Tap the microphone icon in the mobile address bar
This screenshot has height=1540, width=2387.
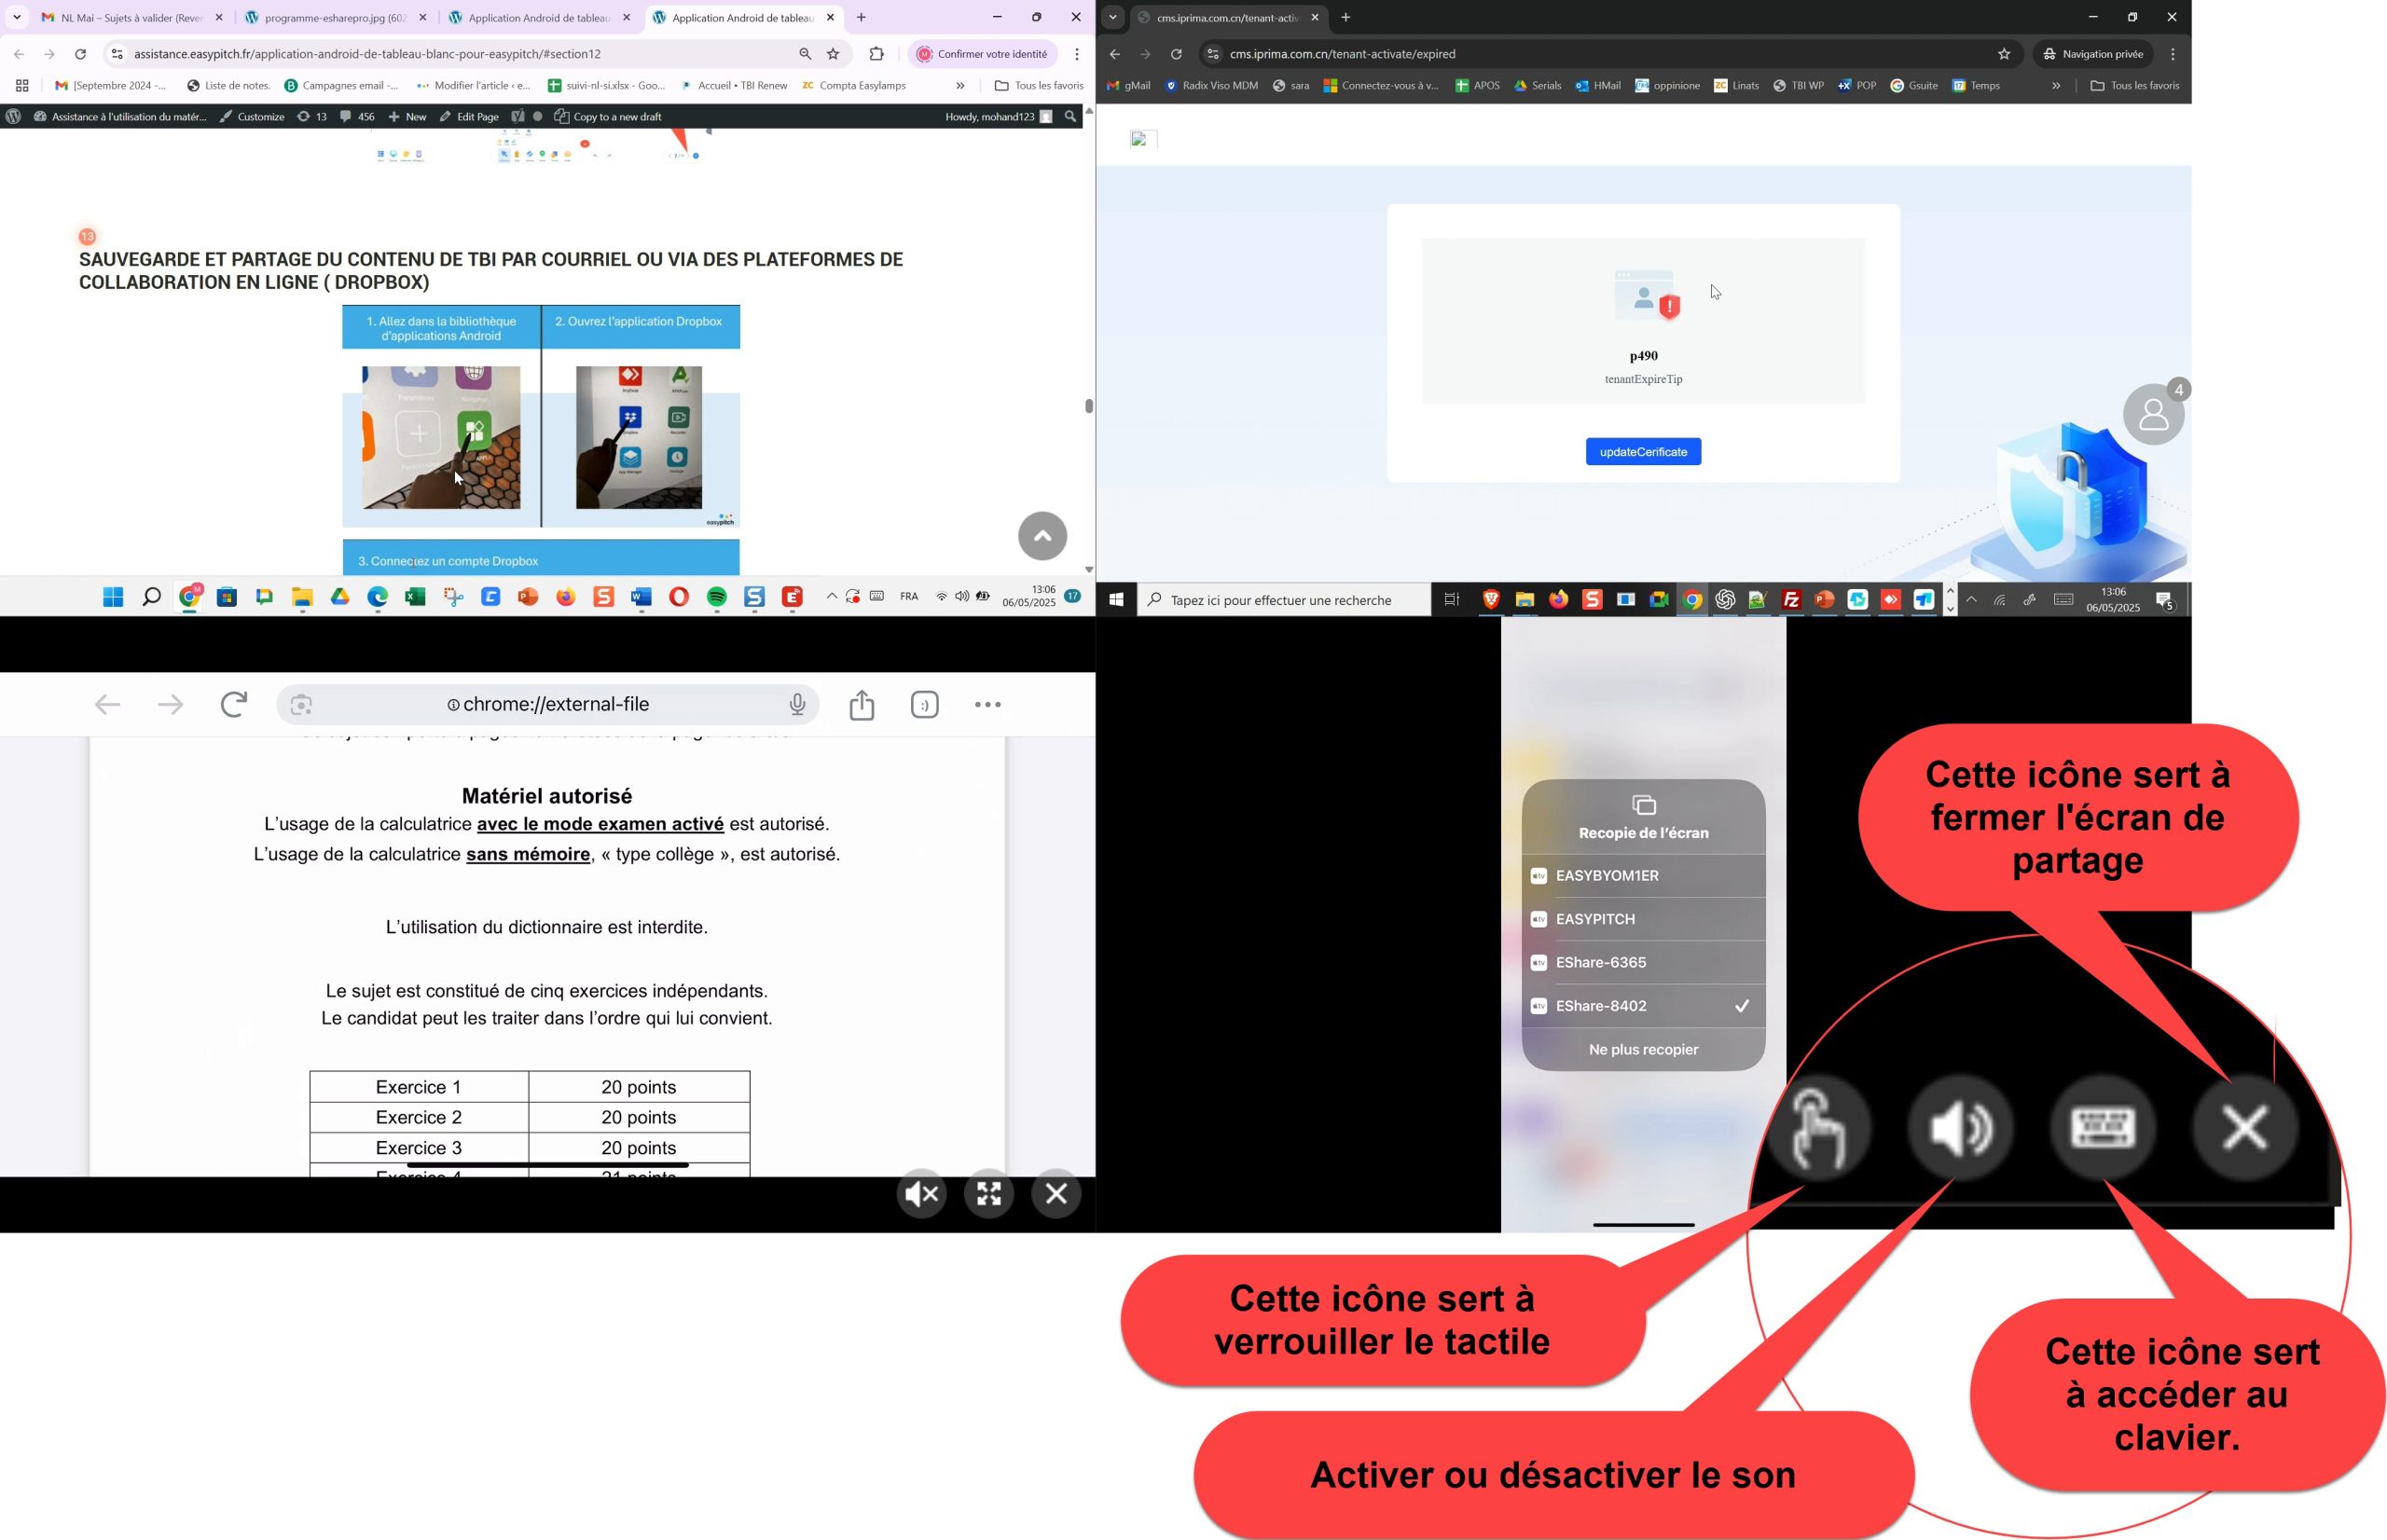[797, 705]
